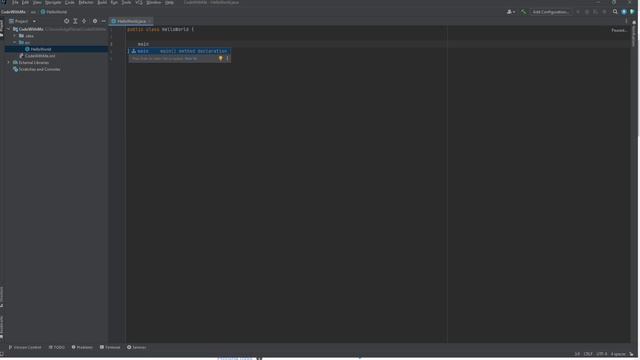Open the Tools menu
This screenshot has height=360, width=640.
tap(127, 2)
